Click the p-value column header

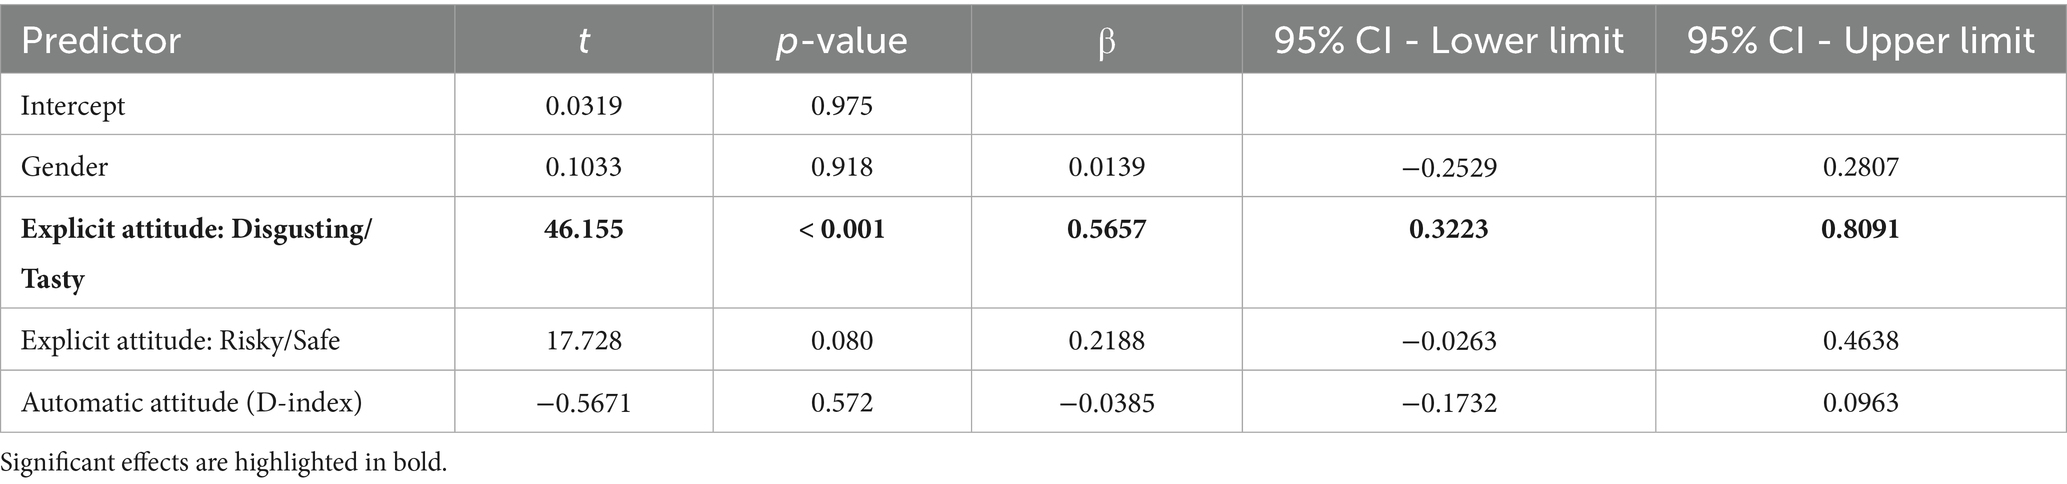tap(842, 41)
